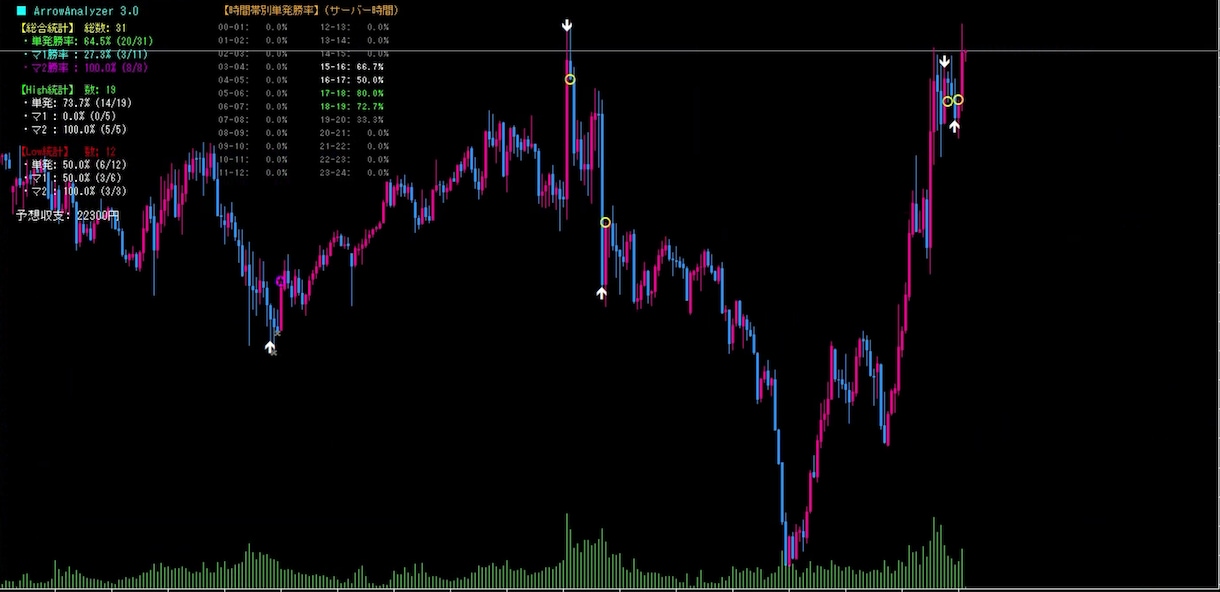Select the down arrow atop the central price spike
The width and height of the screenshot is (1220, 592).
(x=567, y=25)
